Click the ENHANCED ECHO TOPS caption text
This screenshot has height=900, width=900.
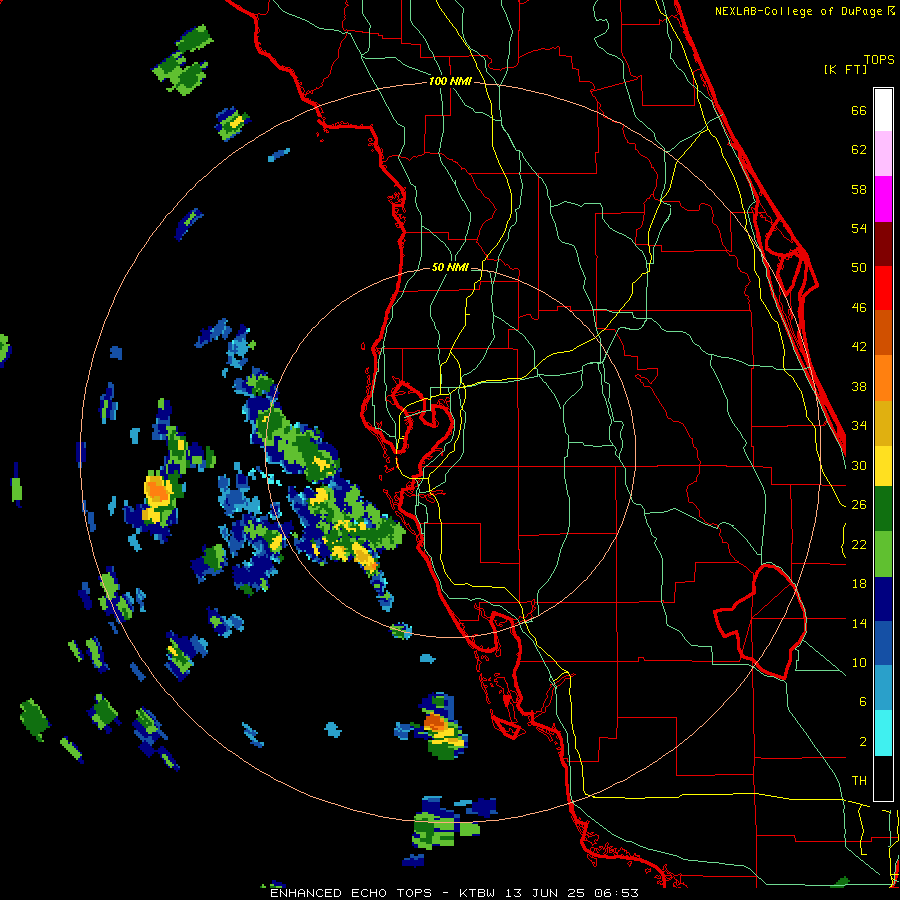coord(351,893)
